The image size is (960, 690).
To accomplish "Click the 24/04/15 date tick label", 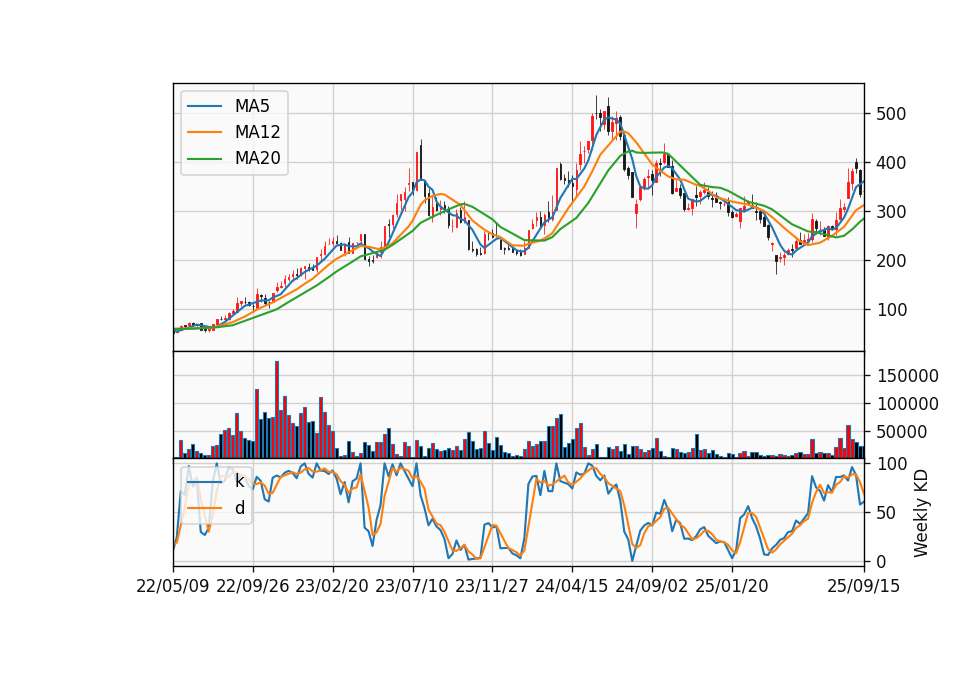I will click(572, 586).
